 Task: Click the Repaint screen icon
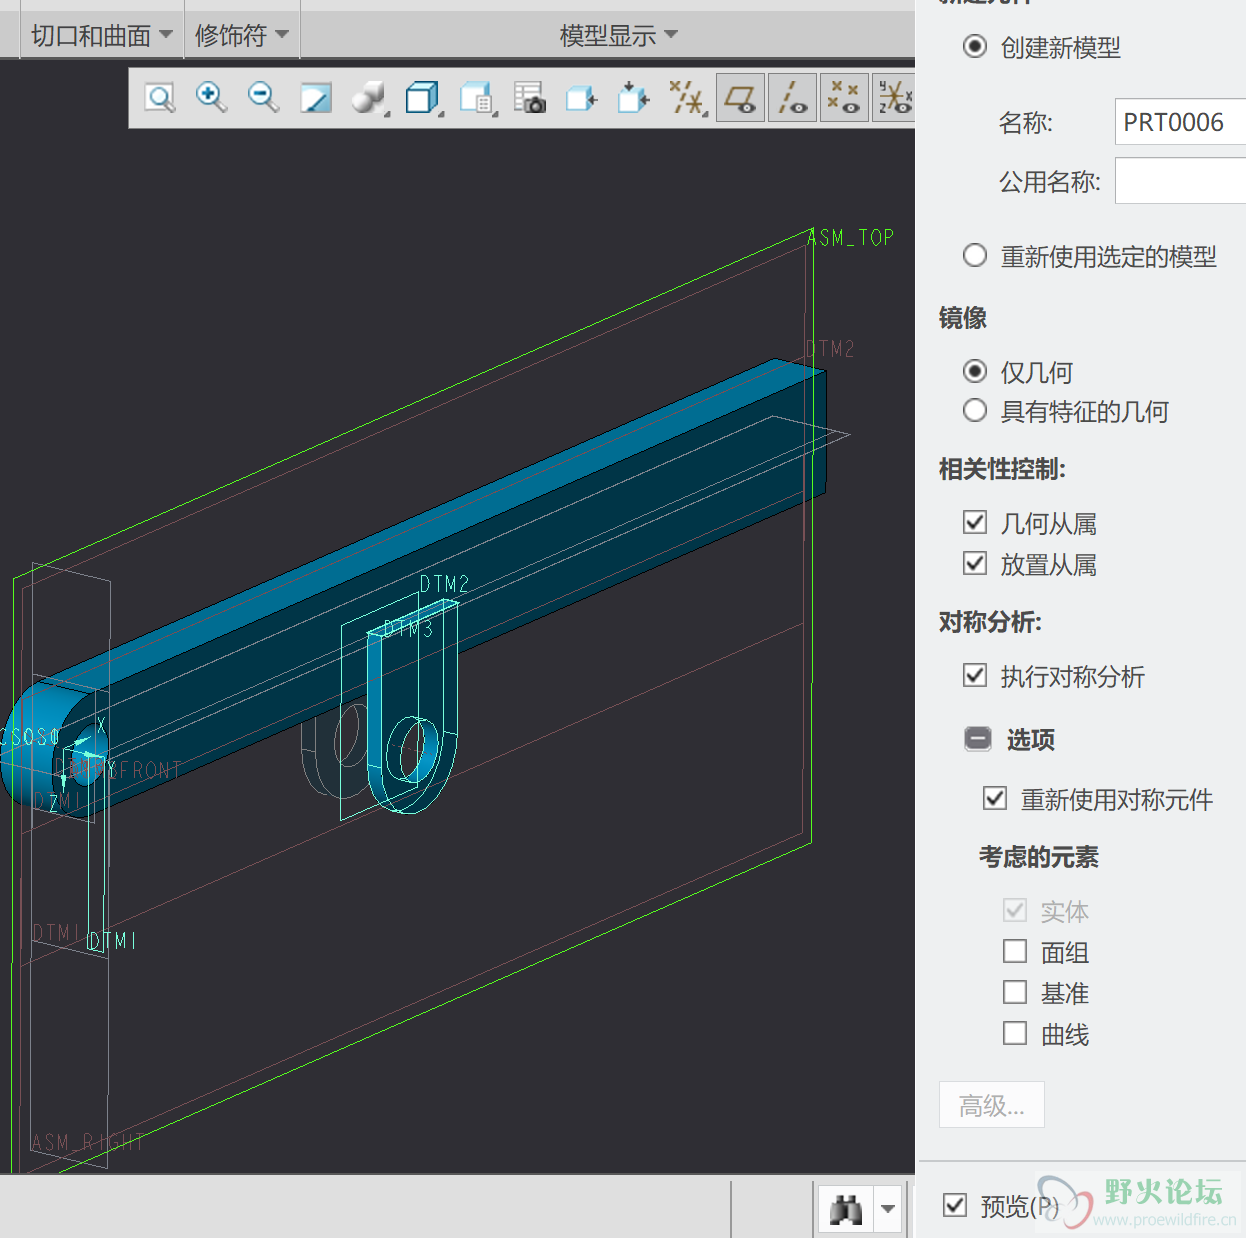click(x=316, y=98)
